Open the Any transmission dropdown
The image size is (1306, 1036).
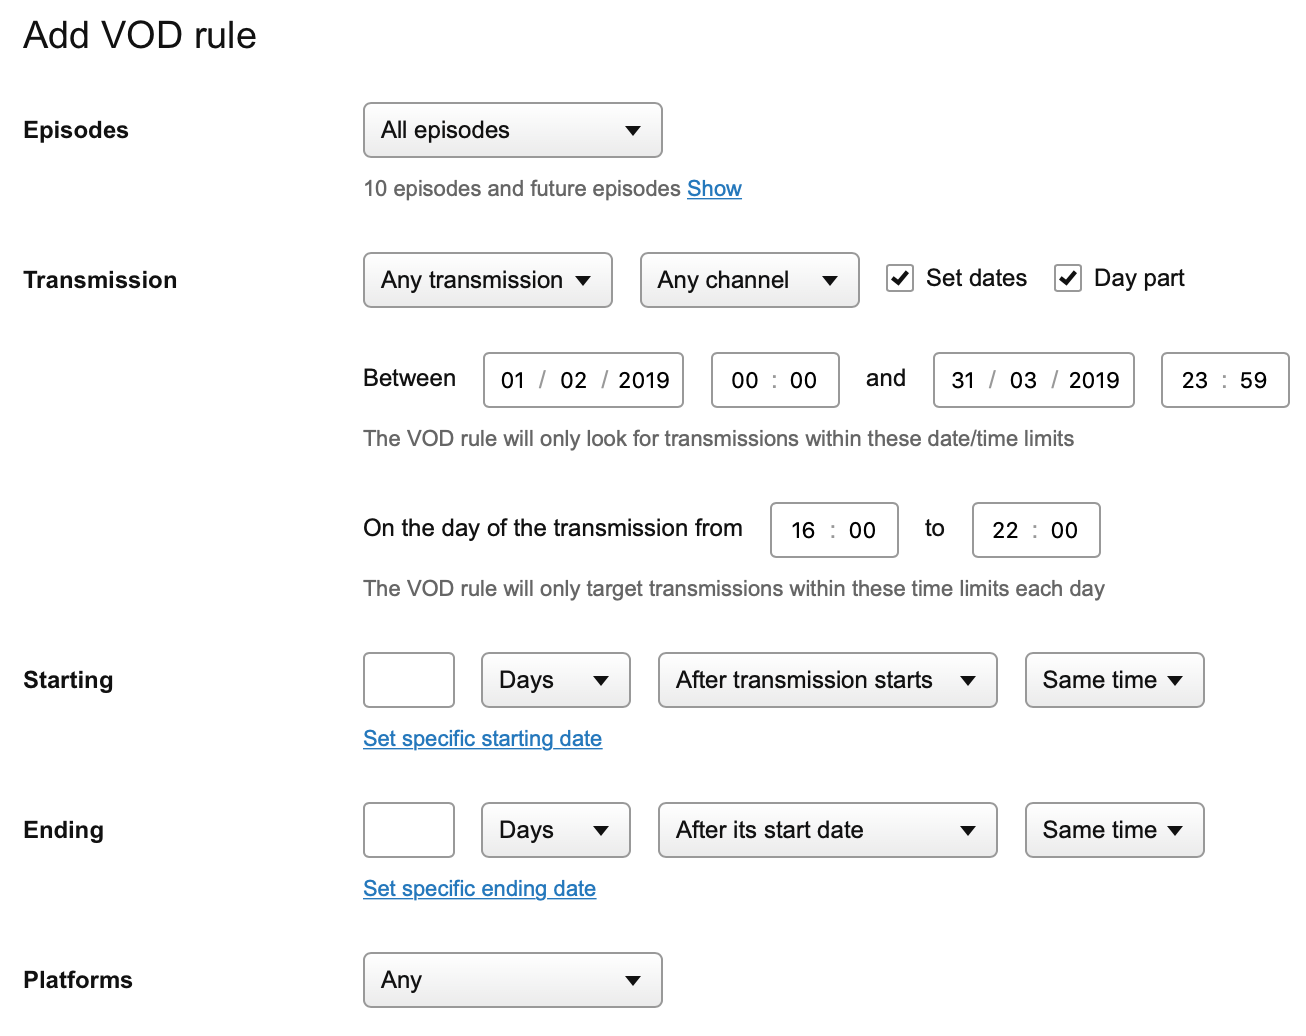coord(487,280)
